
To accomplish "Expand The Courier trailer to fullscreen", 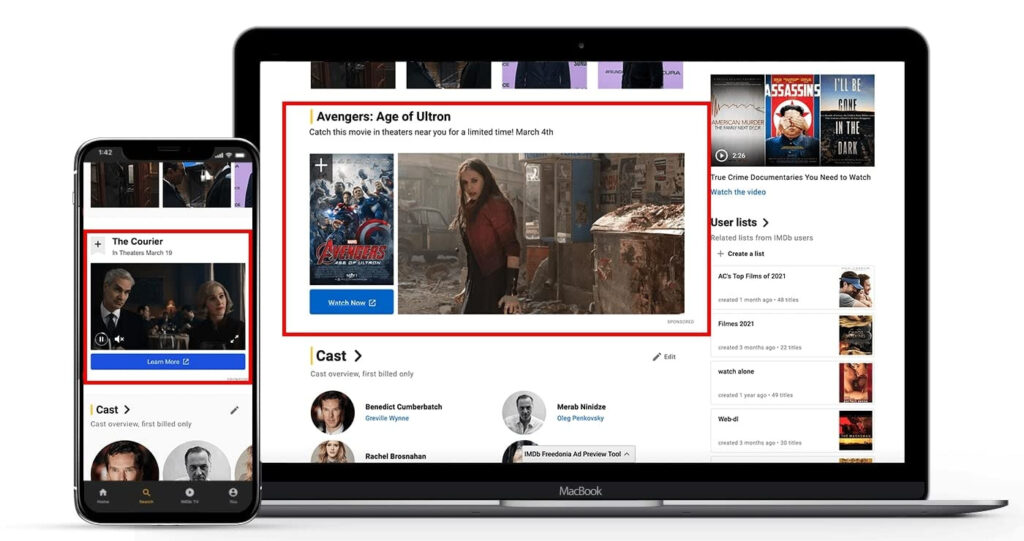I will (234, 339).
